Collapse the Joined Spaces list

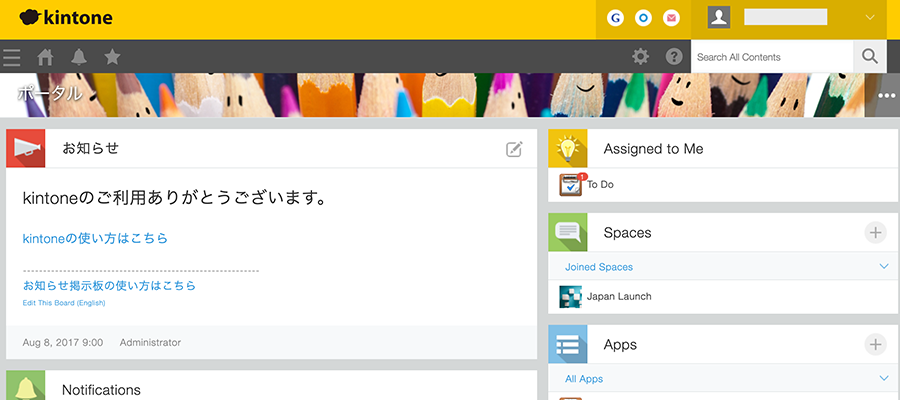point(883,267)
